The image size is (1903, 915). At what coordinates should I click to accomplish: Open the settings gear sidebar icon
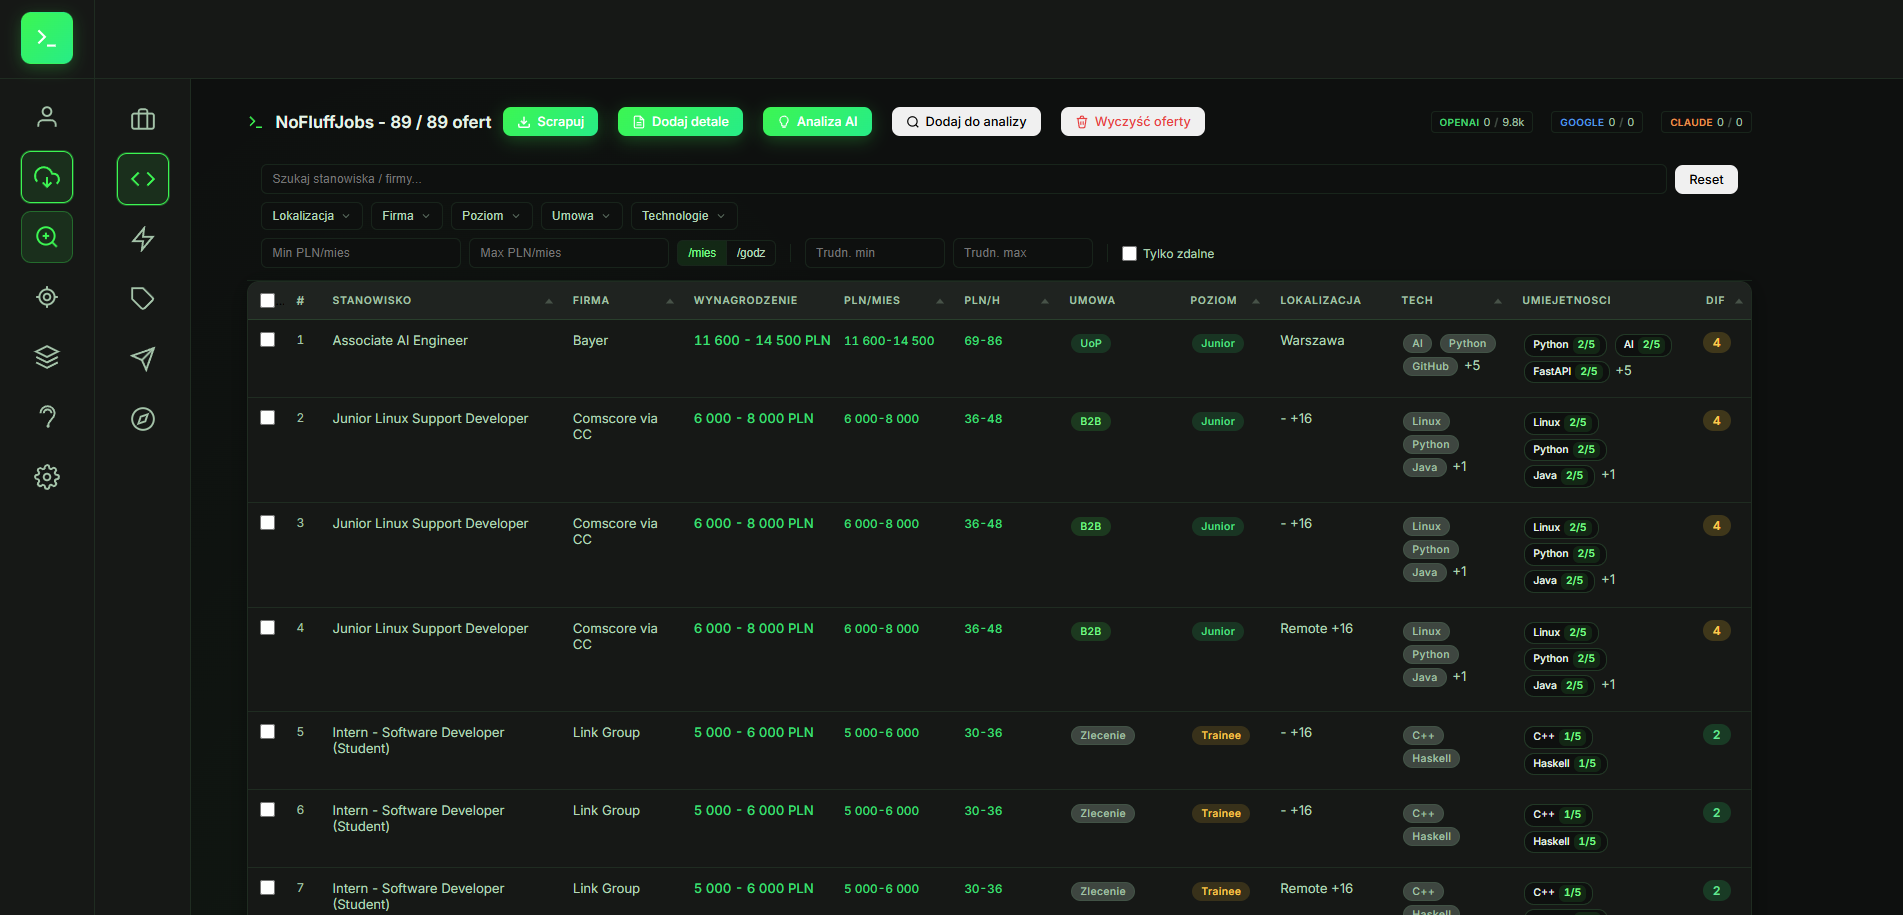click(x=47, y=477)
